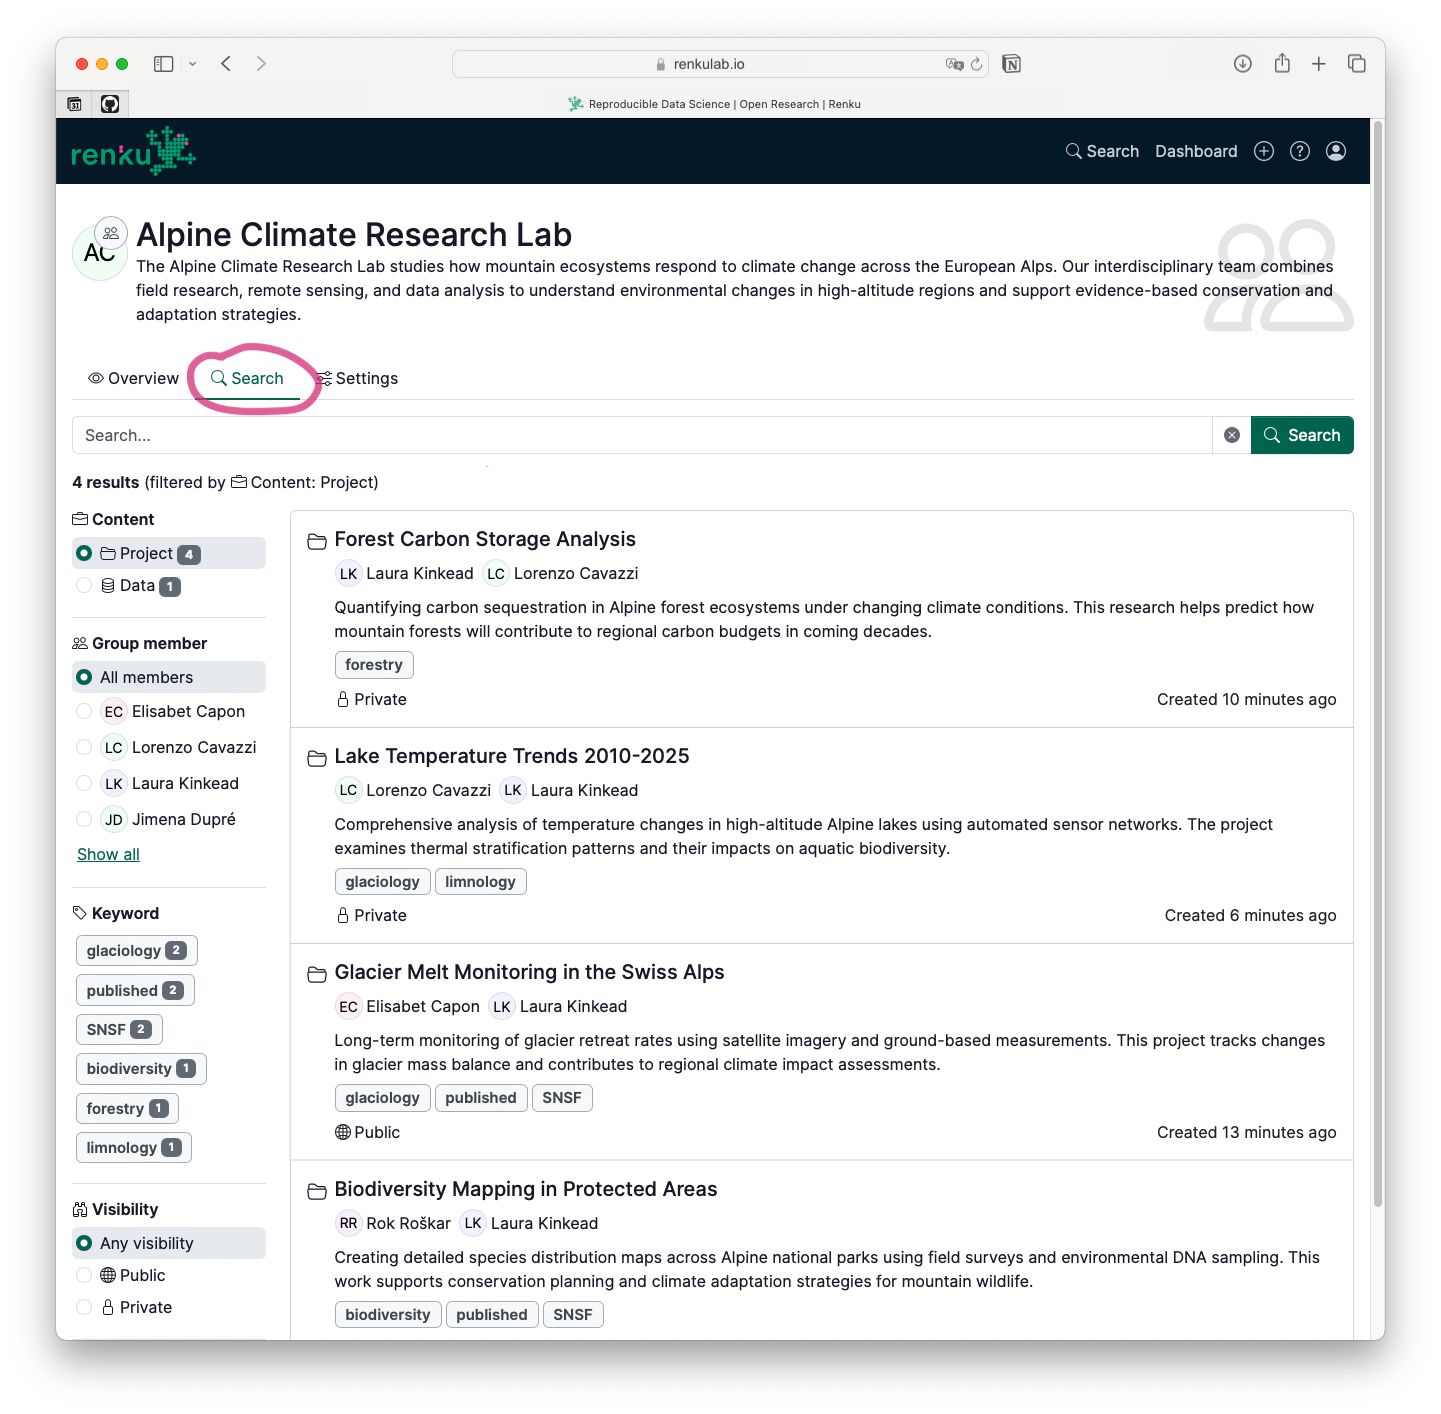The width and height of the screenshot is (1441, 1414).
Task: Open the Dashboard menu item
Action: pos(1195,151)
